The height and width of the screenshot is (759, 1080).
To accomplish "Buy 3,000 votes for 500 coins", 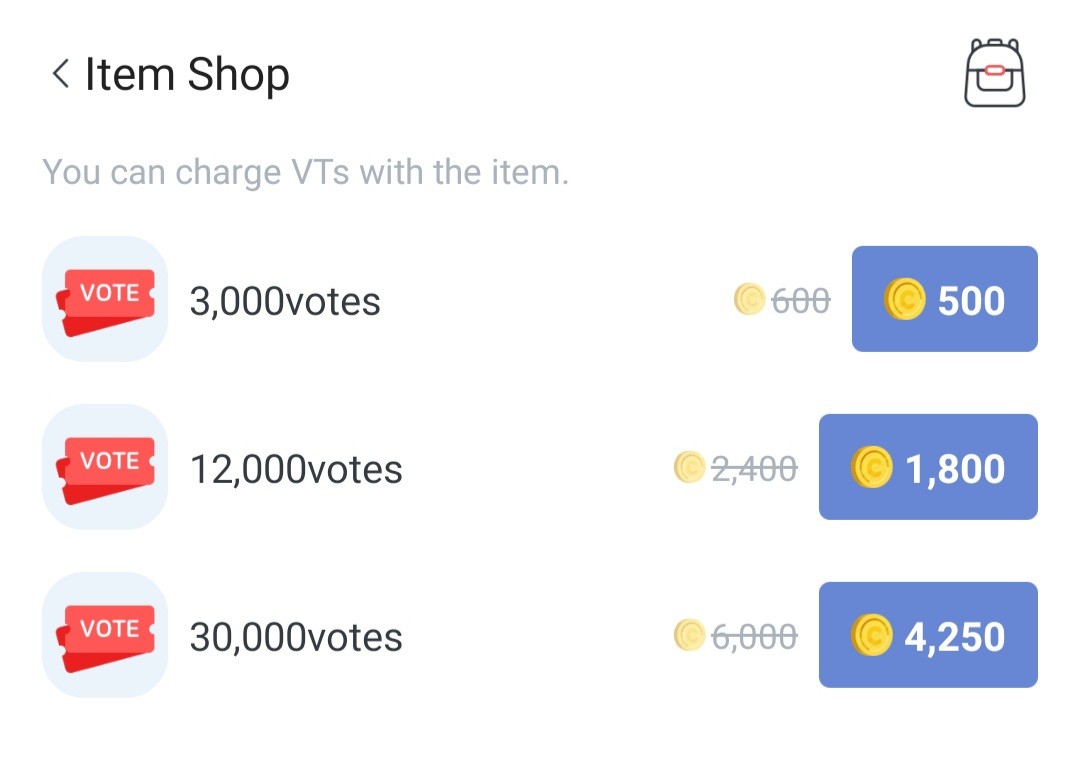I will tap(944, 299).
